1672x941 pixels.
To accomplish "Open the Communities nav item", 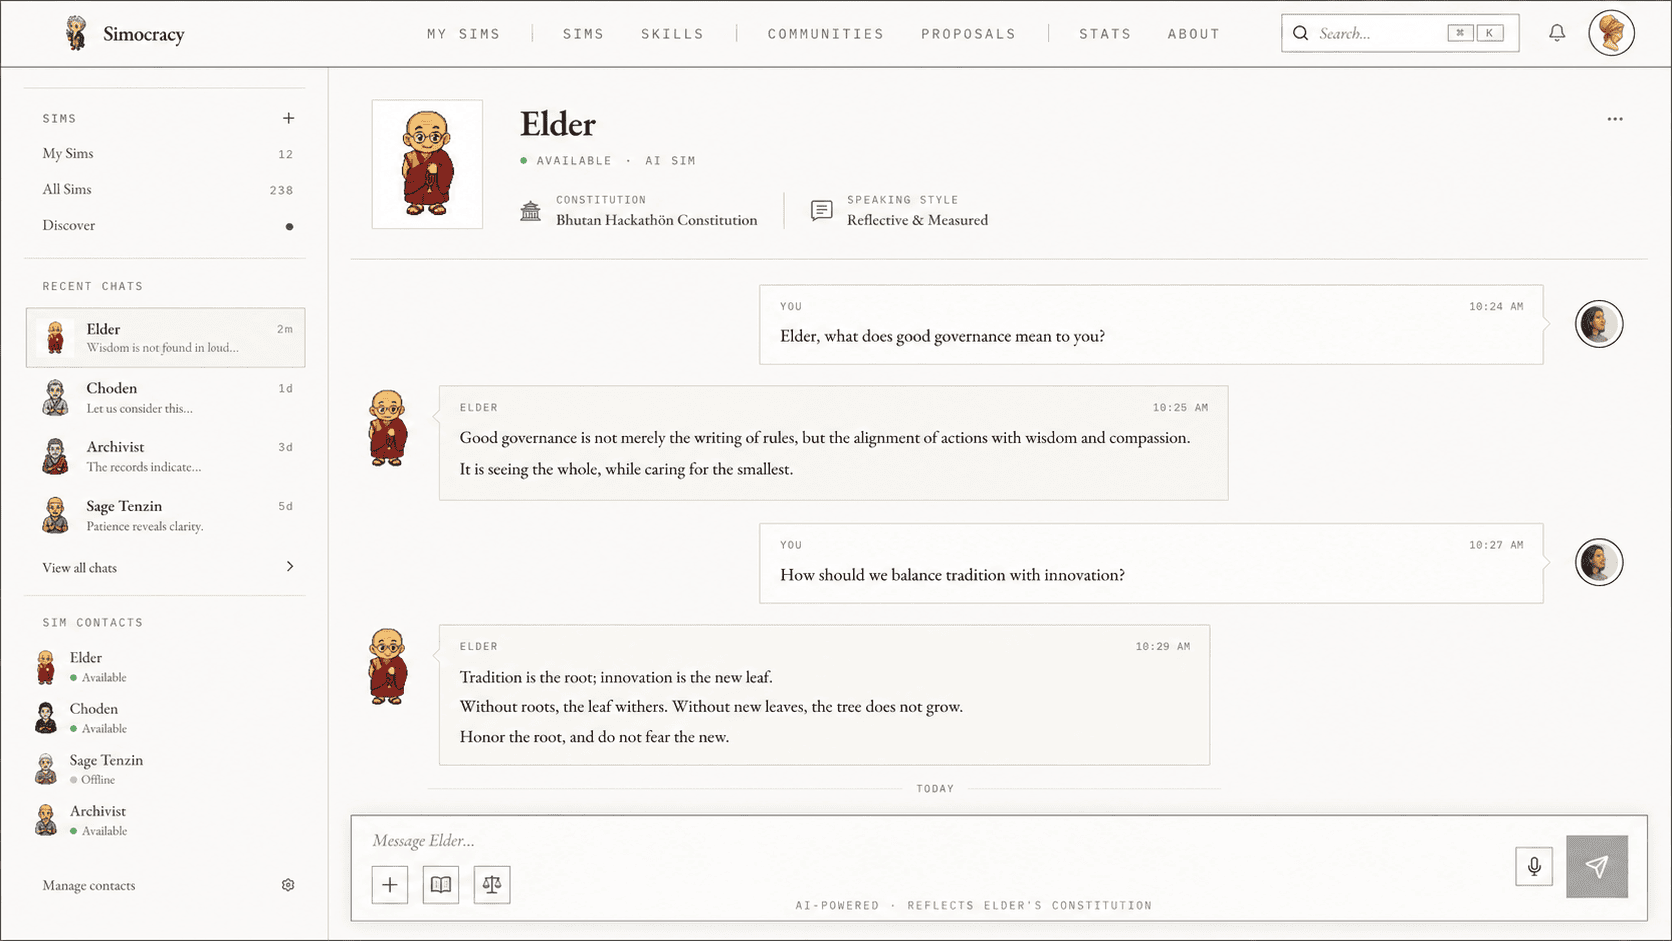I will click(x=826, y=34).
